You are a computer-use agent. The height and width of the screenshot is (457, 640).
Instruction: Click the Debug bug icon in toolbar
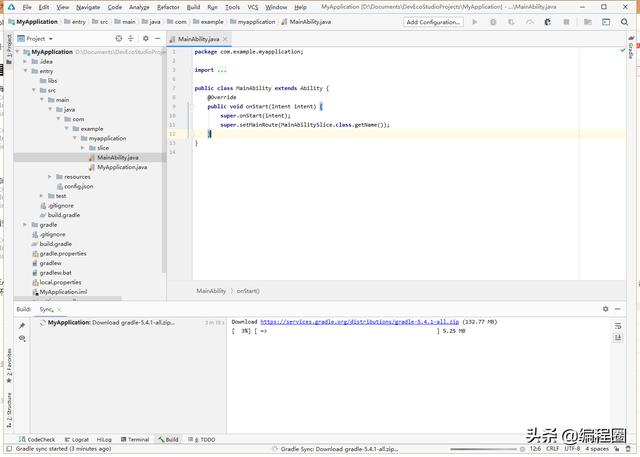click(493, 22)
